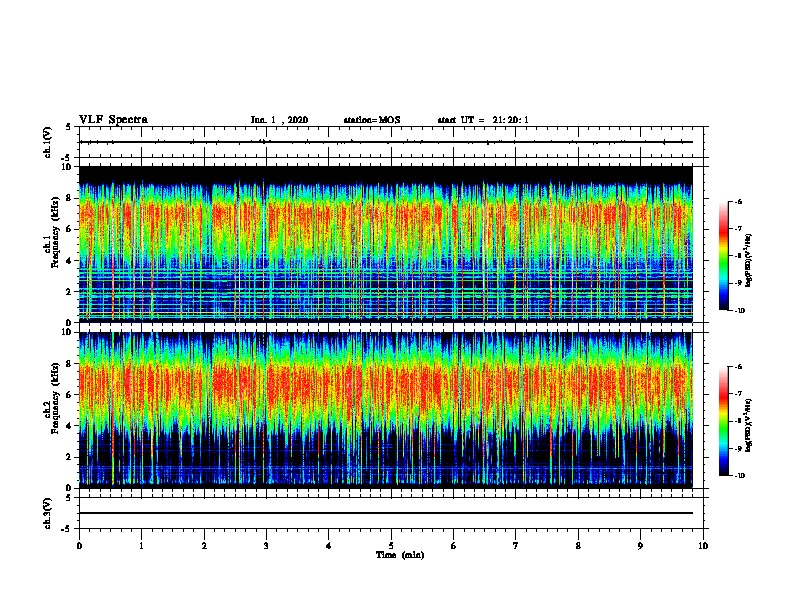
Task: Click the "-6" label on ch.1 color scale
Action: 738,201
